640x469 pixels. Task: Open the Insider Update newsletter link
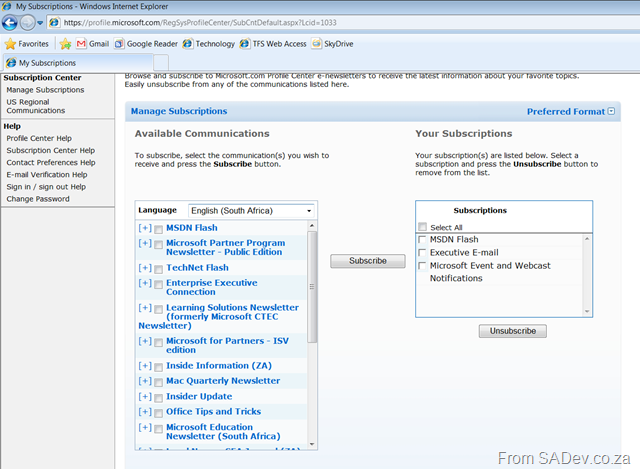click(199, 396)
